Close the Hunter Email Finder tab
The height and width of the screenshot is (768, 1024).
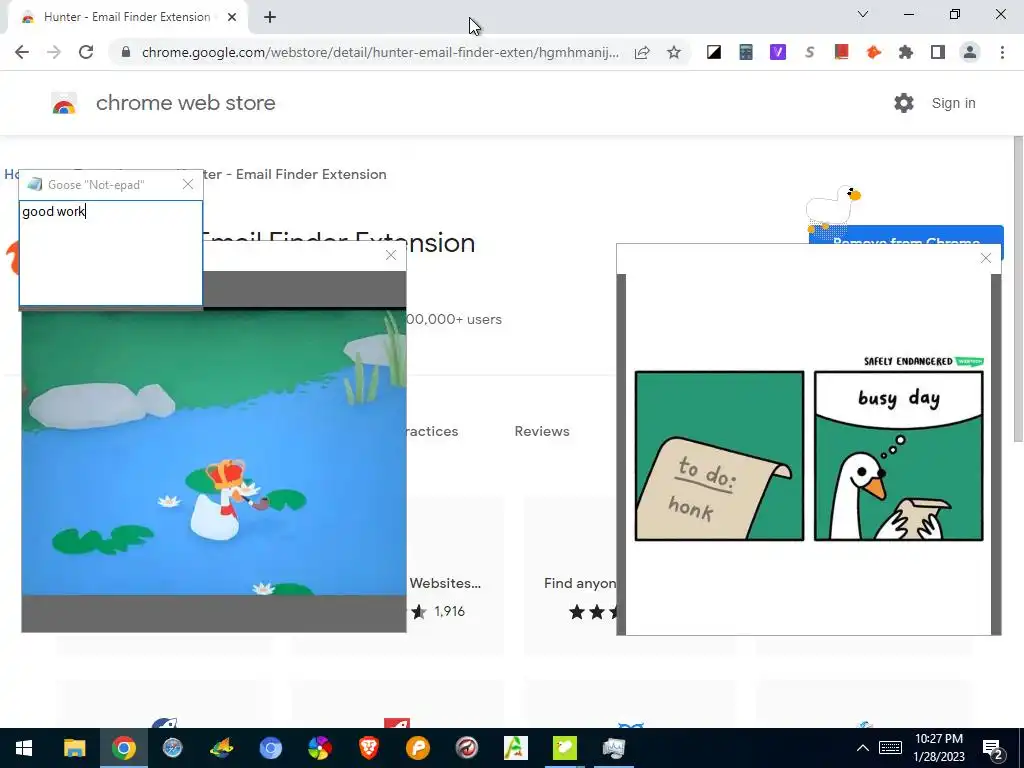tap(232, 18)
